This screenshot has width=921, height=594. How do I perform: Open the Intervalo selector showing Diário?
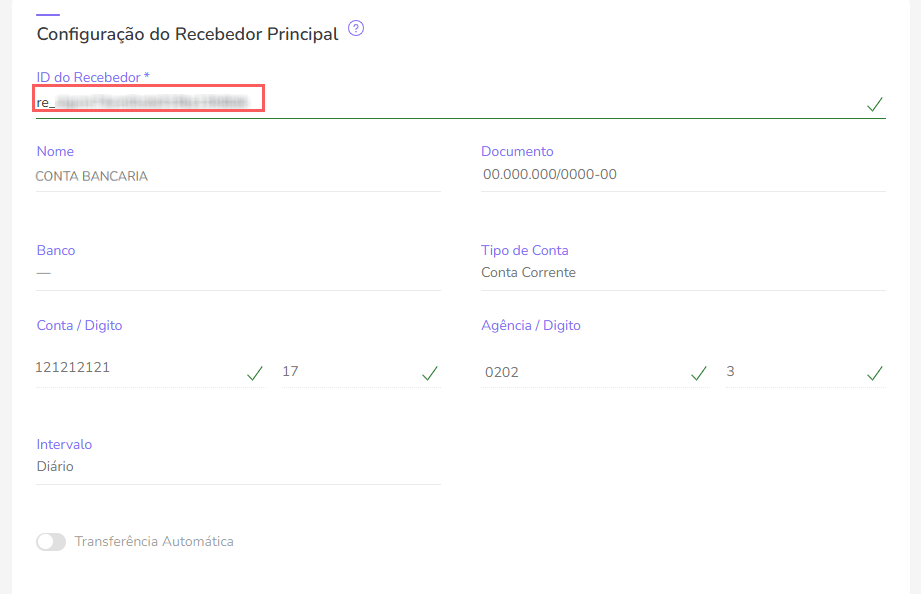coord(238,466)
